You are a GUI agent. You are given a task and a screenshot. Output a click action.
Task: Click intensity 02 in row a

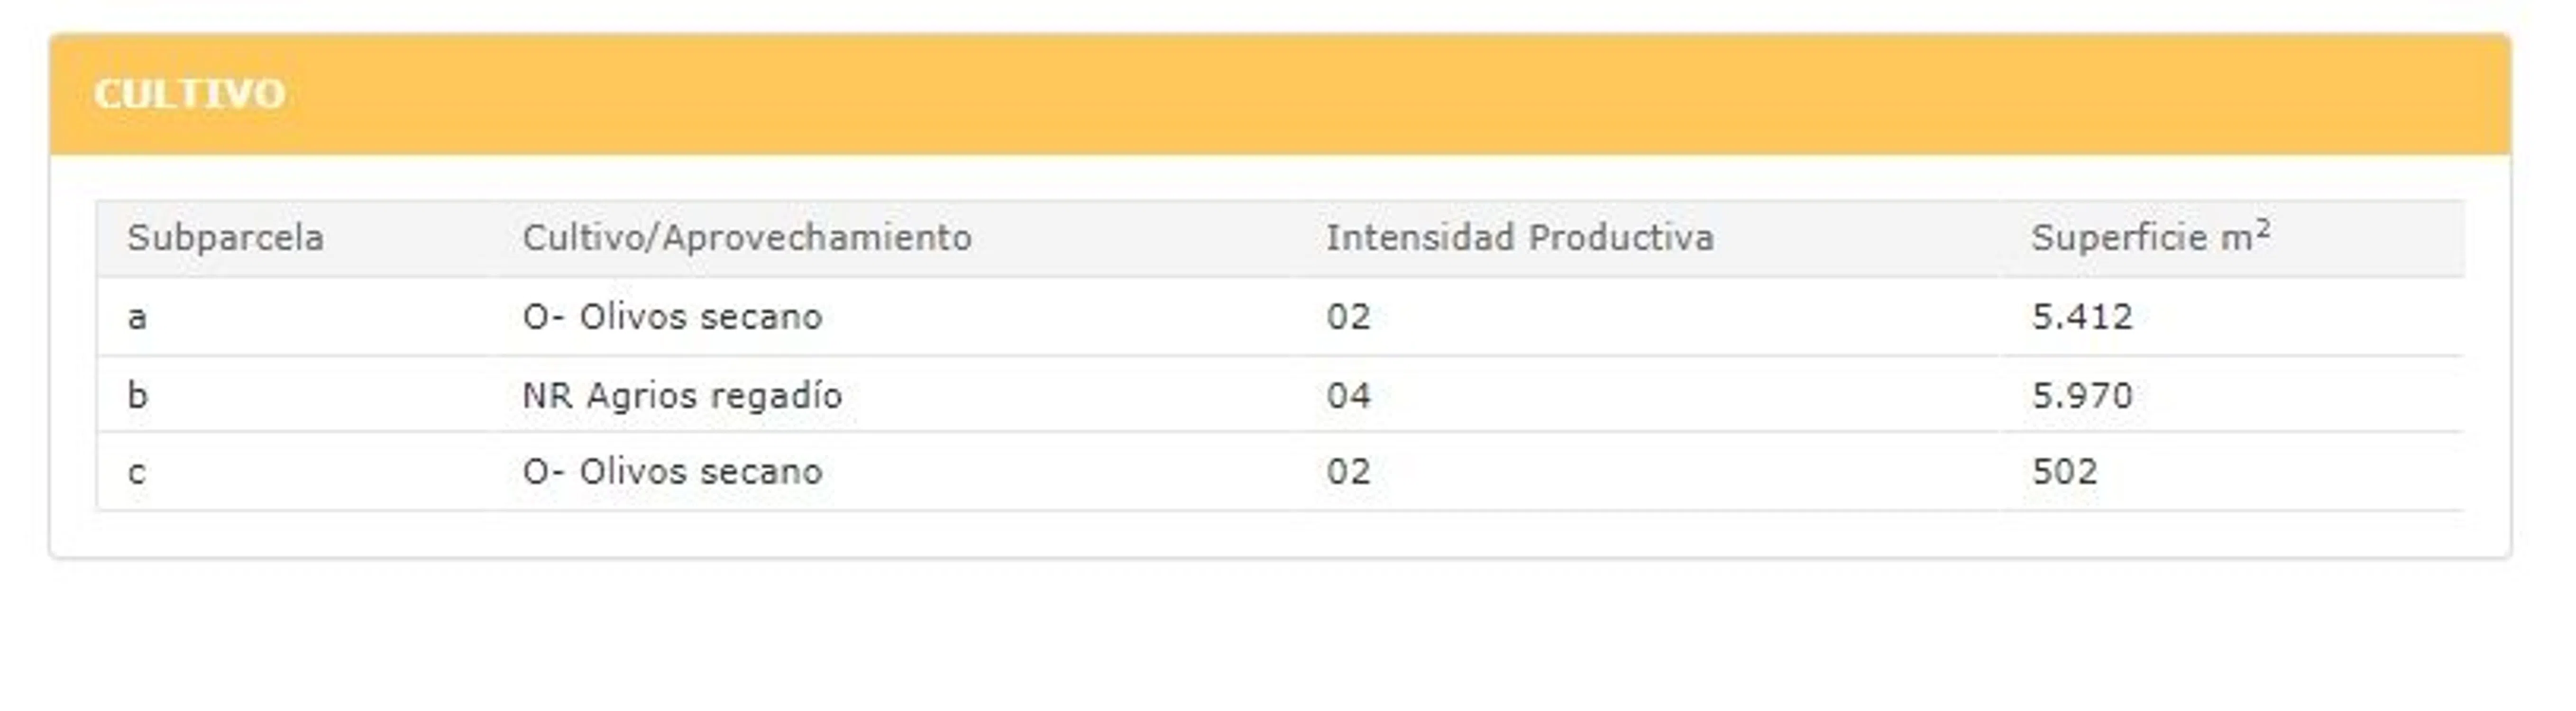click(1348, 317)
